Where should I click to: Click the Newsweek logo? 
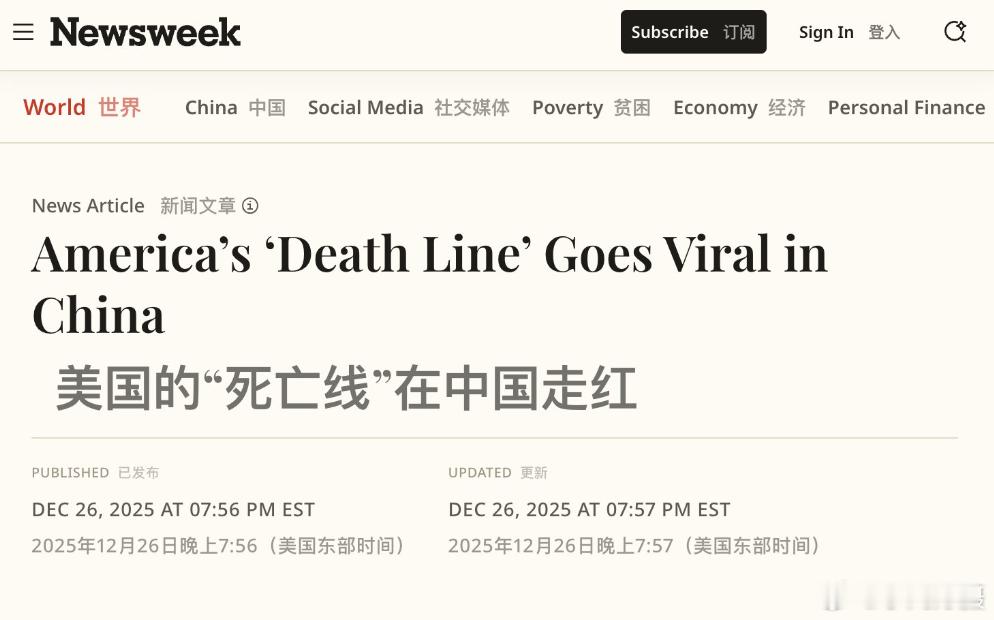point(145,32)
